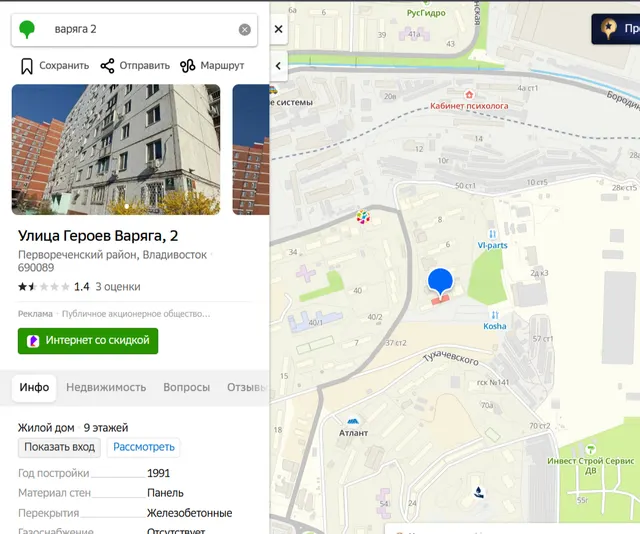Click the РусГидро map label
This screenshot has height=534, width=640.
(x=426, y=13)
